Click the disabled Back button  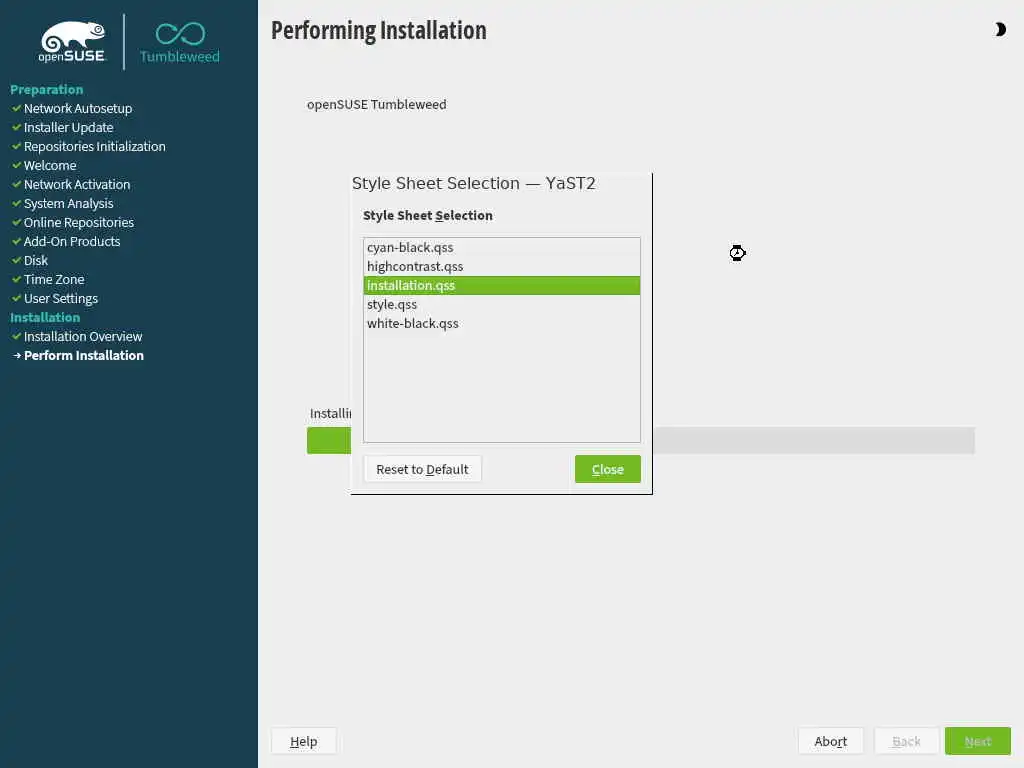click(x=906, y=741)
